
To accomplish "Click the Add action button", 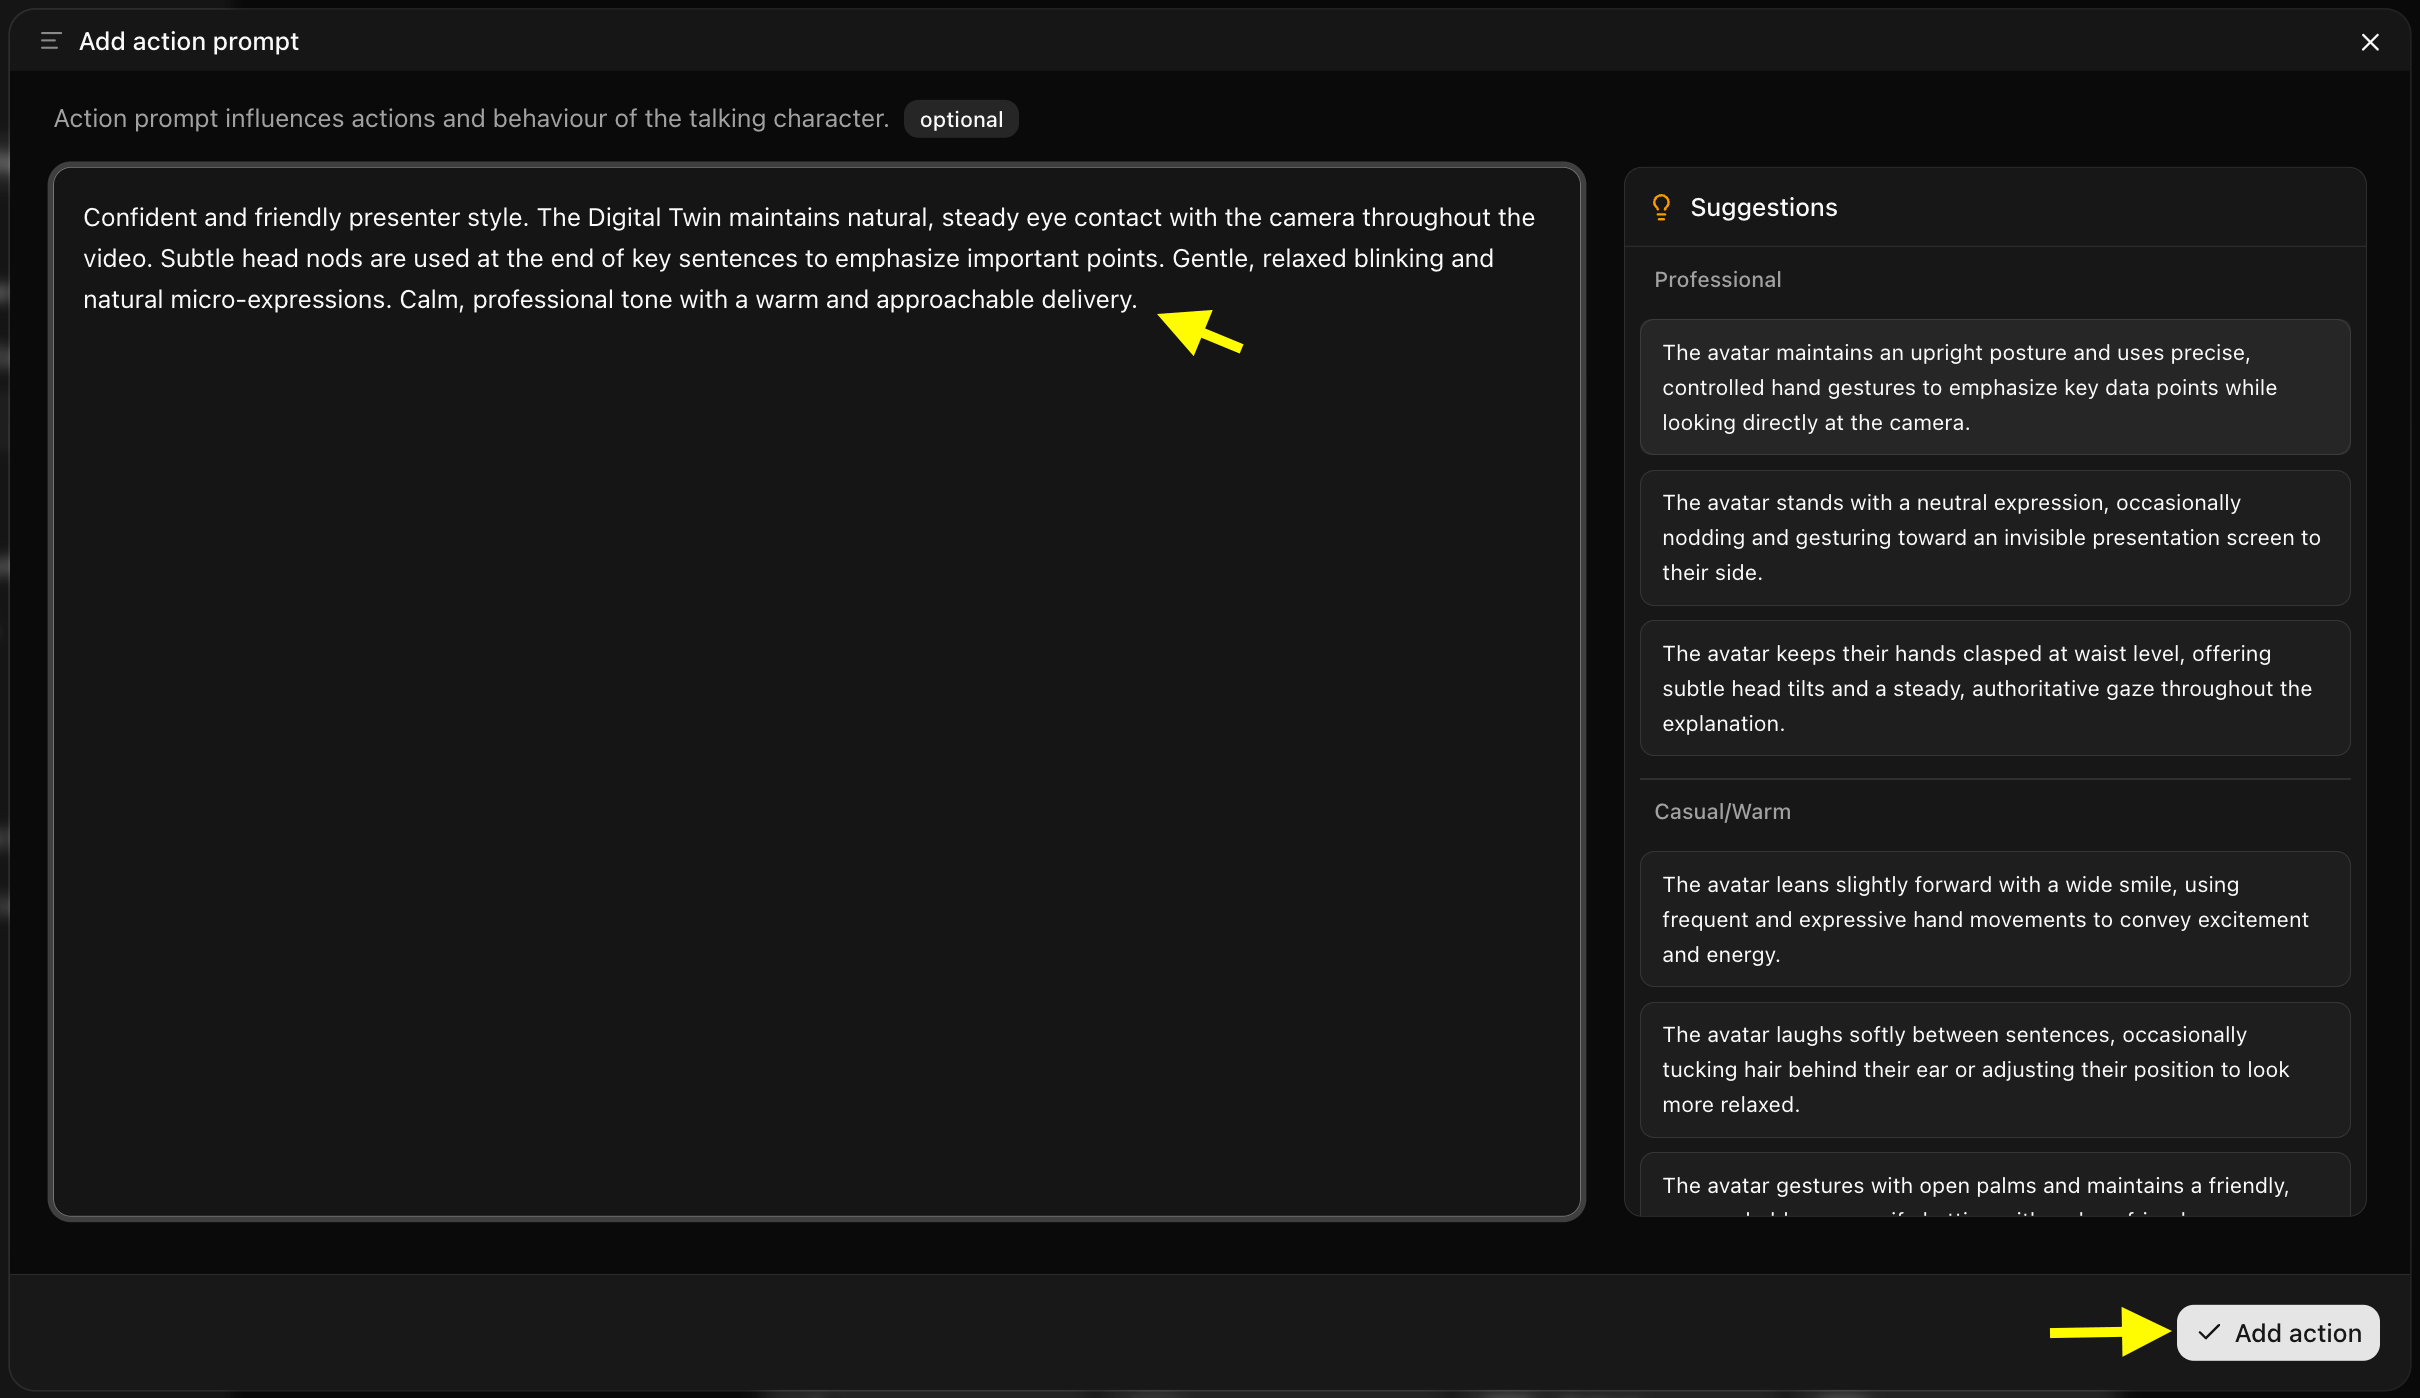I will coord(2278,1333).
